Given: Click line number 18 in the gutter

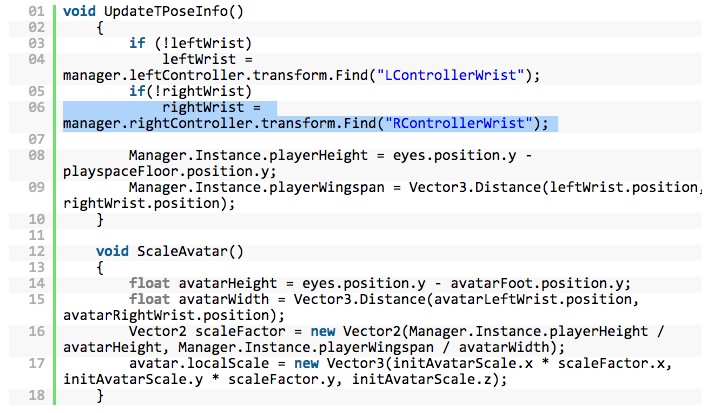Looking at the screenshot, I should coord(37,395).
